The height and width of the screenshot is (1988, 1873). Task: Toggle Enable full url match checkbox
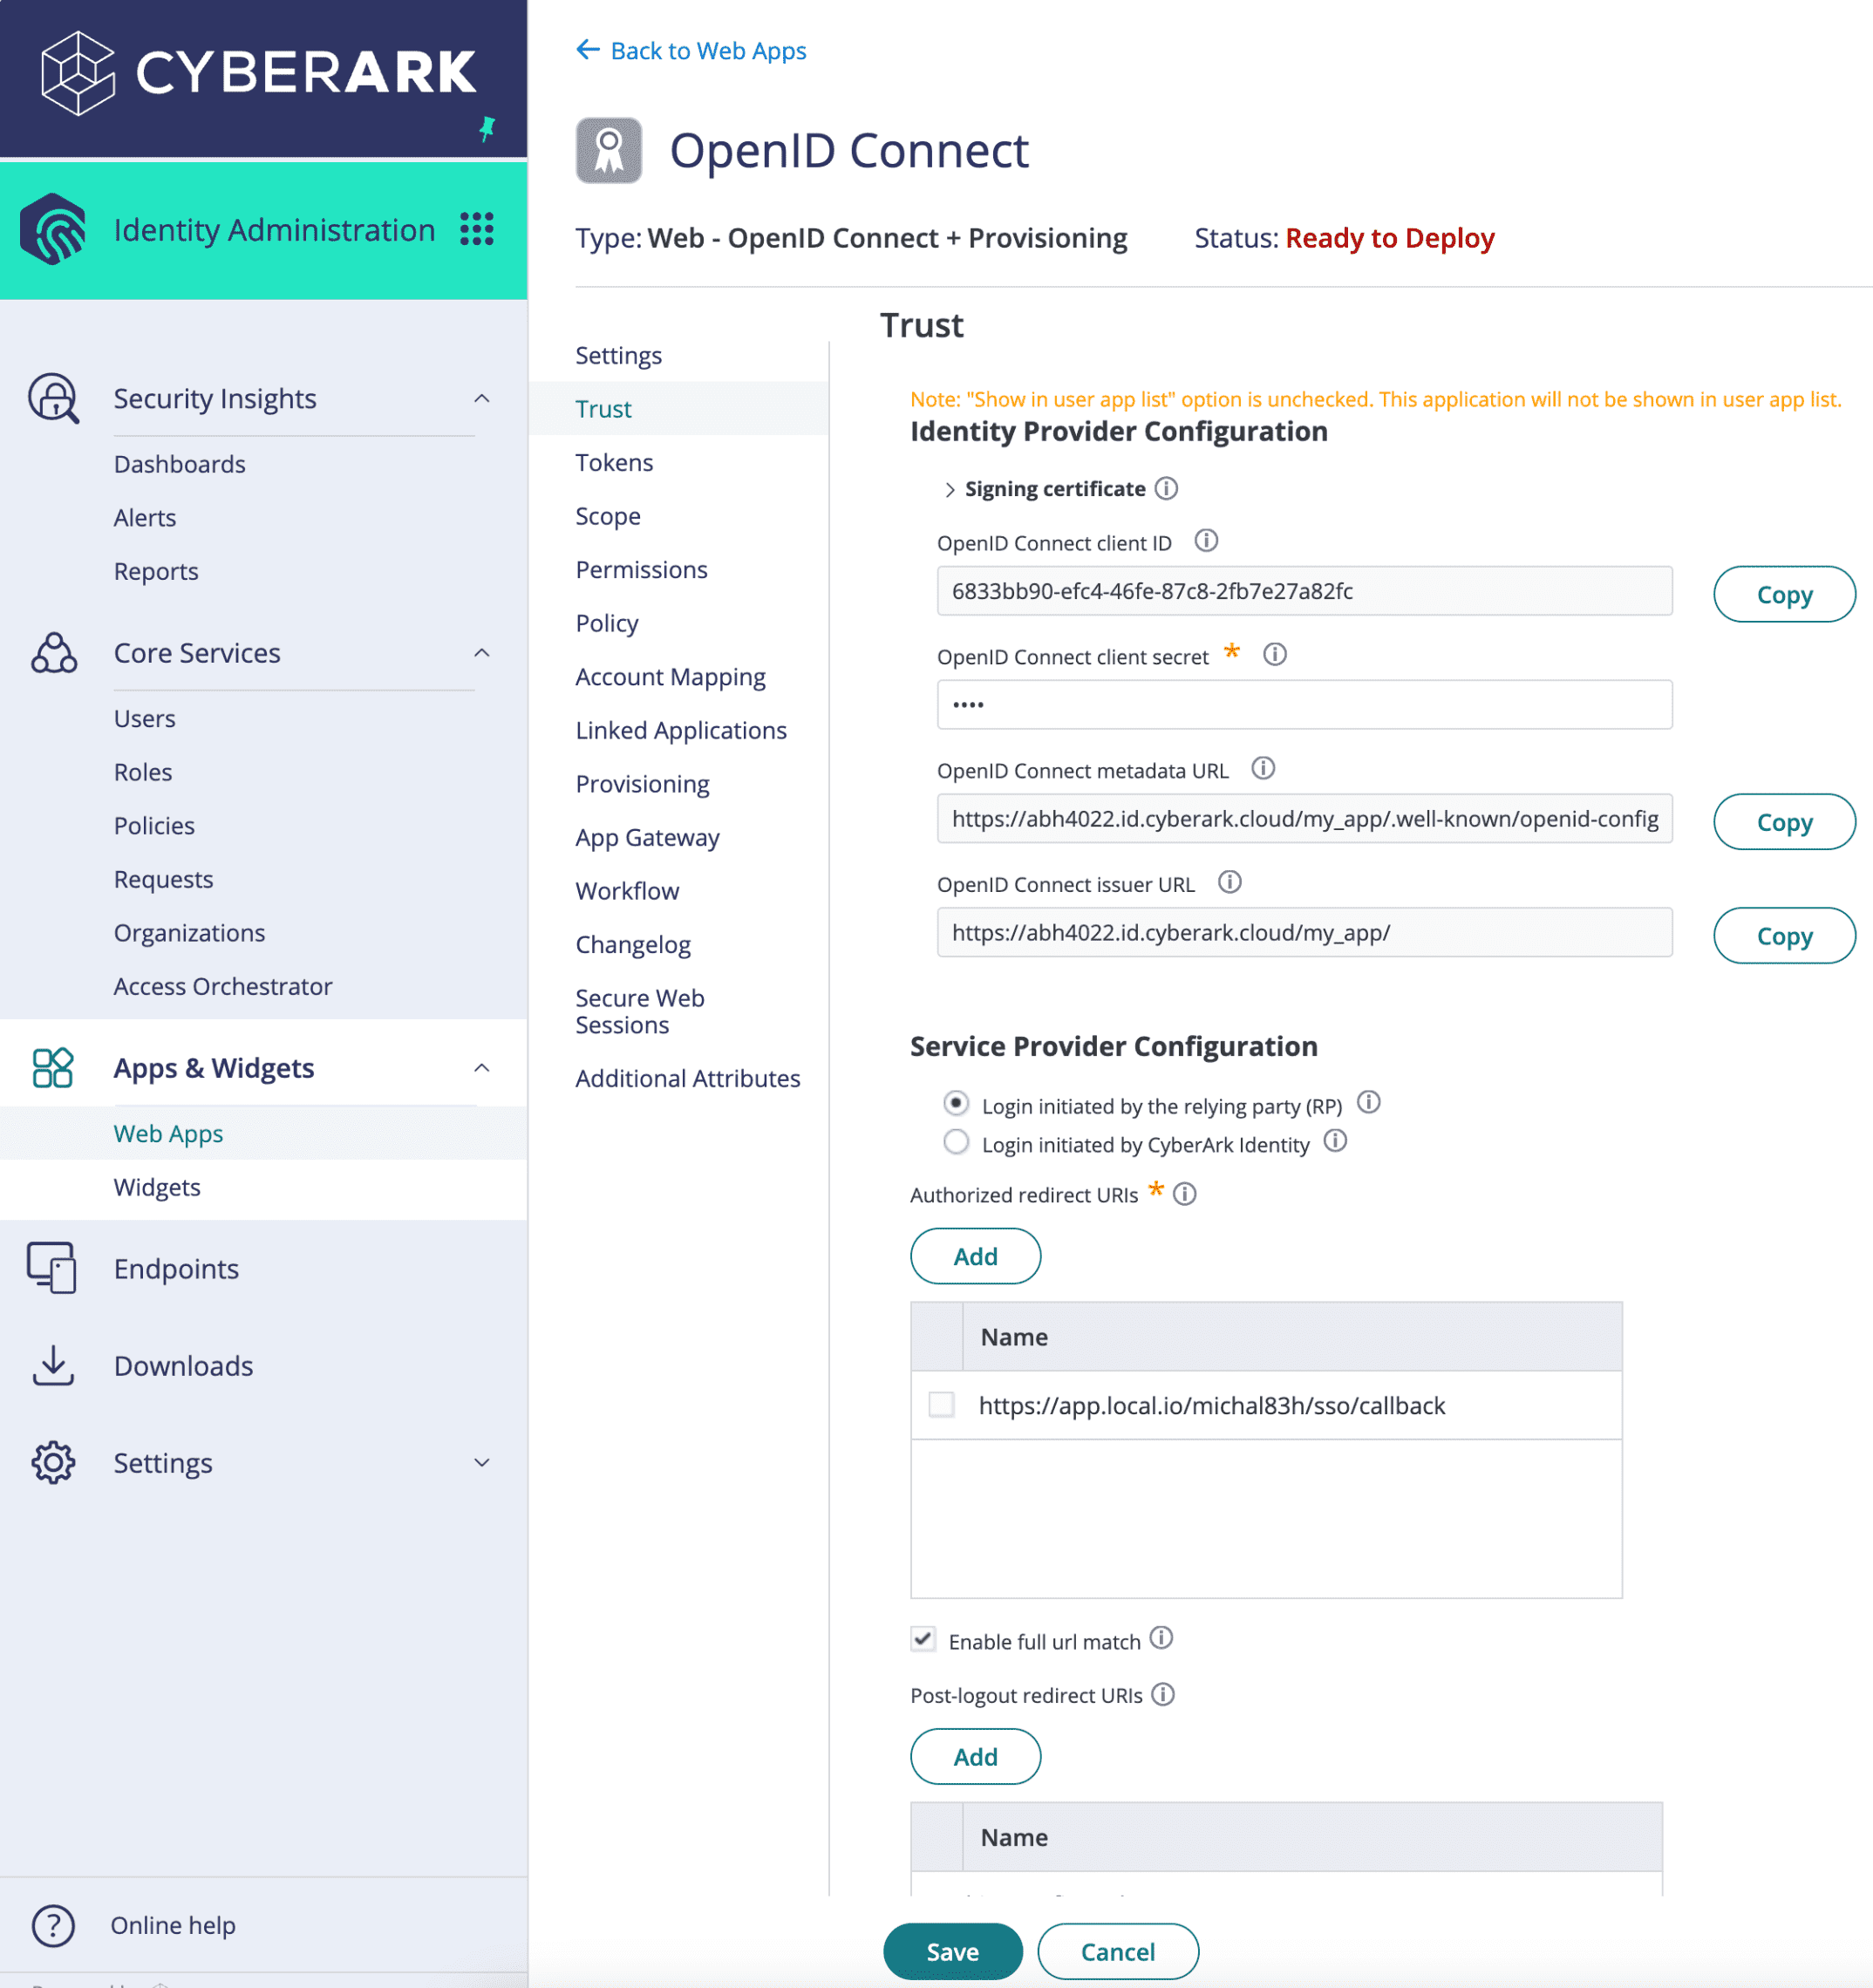[x=923, y=1639]
